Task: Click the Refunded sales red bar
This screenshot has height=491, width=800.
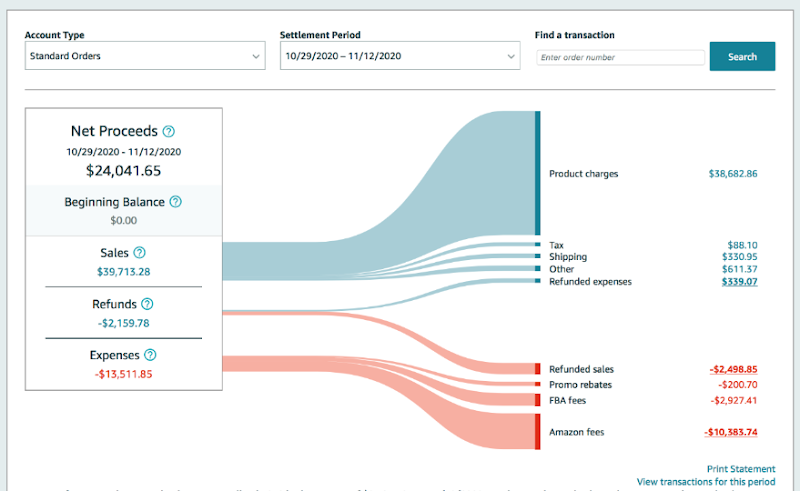Action: click(x=538, y=369)
